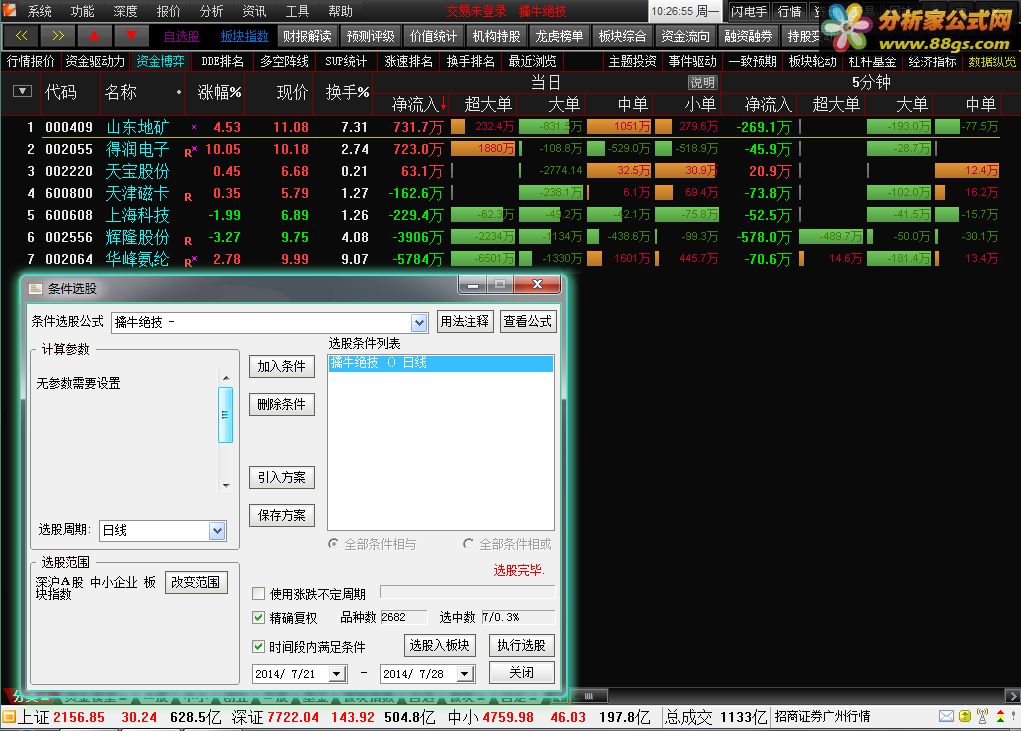Click the signal antenna icon in the status bar
This screenshot has width=1021, height=731.
click(x=982, y=717)
